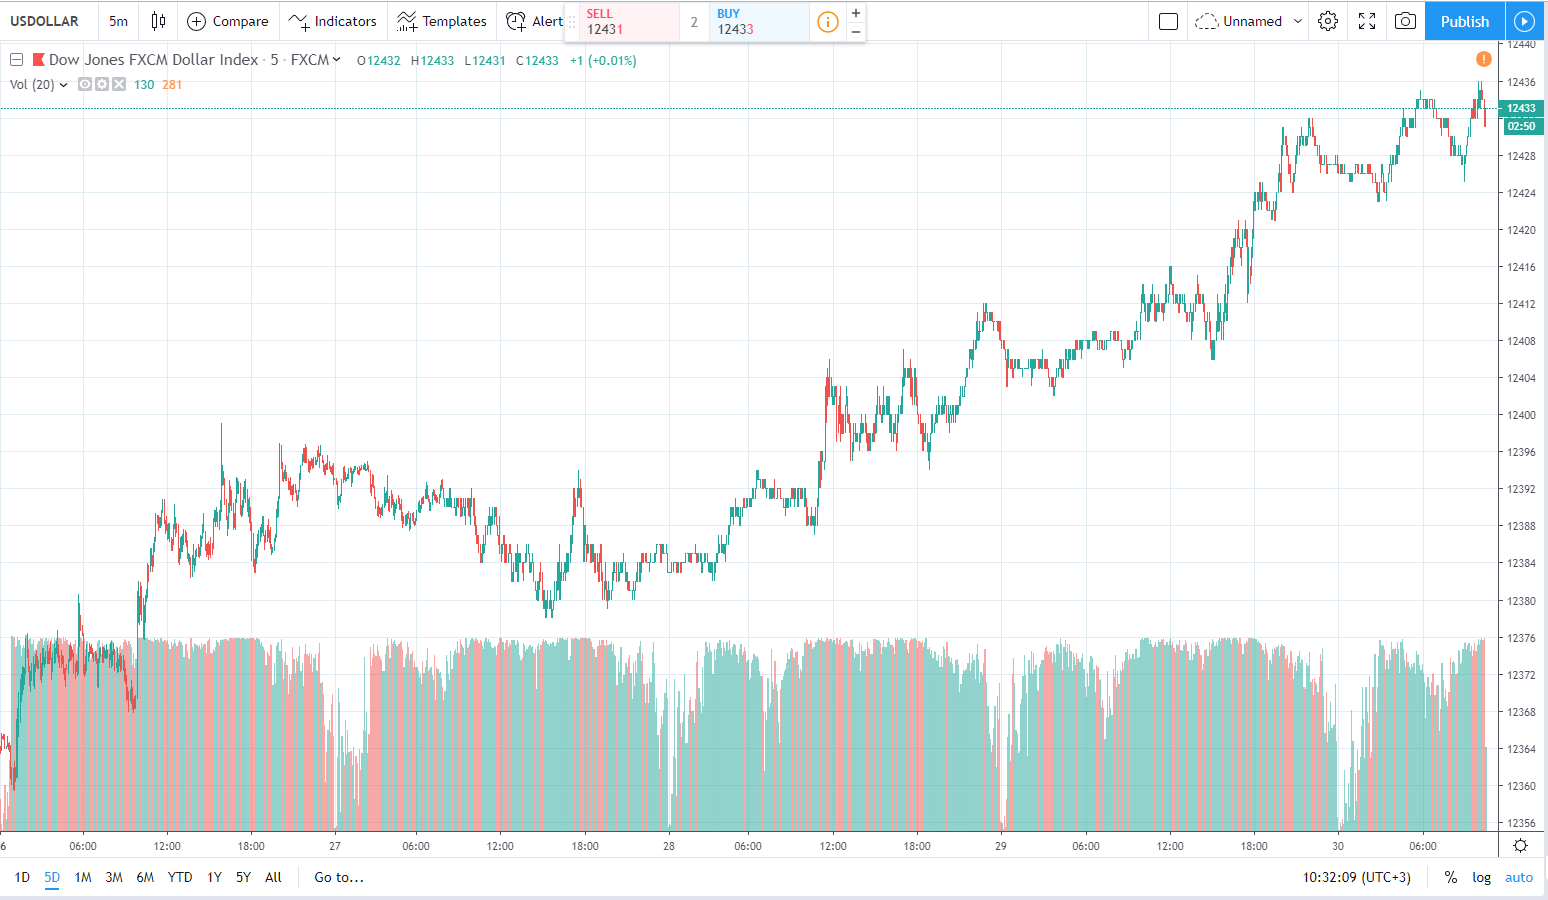Click the Go to... date button
The height and width of the screenshot is (900, 1548).
(x=339, y=877)
